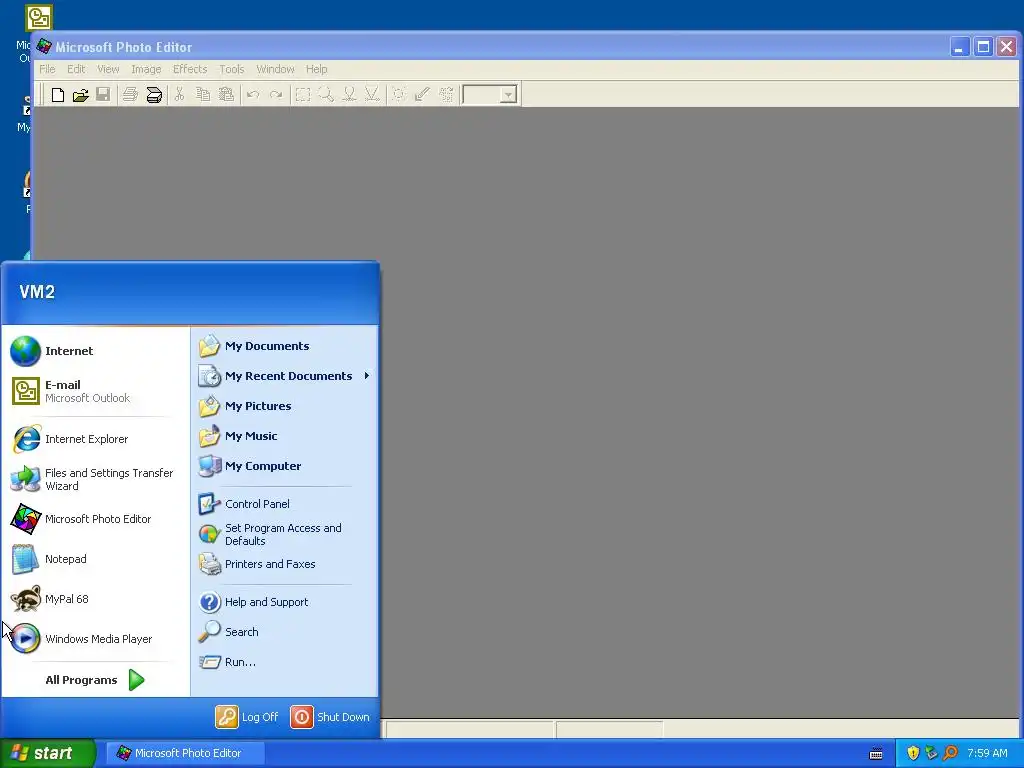Screen dimensions: 1024x768
Task: Open the Window menu in Photo Editor
Action: click(x=275, y=69)
